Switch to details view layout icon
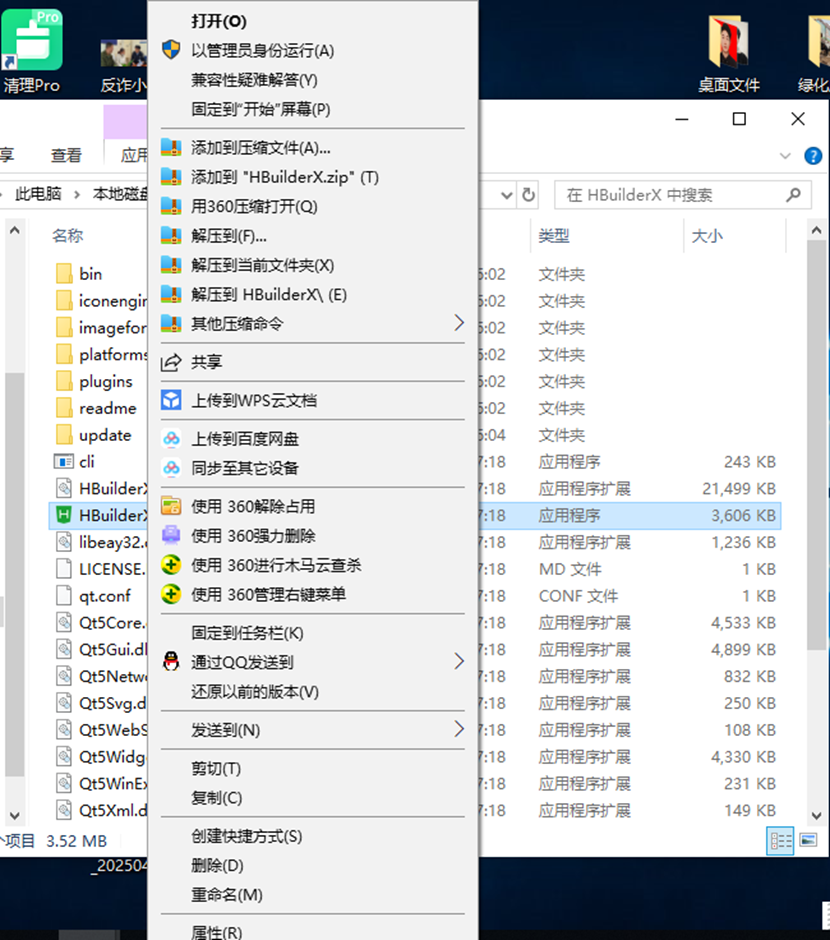Screen dimensions: 830x940 (x=780, y=841)
